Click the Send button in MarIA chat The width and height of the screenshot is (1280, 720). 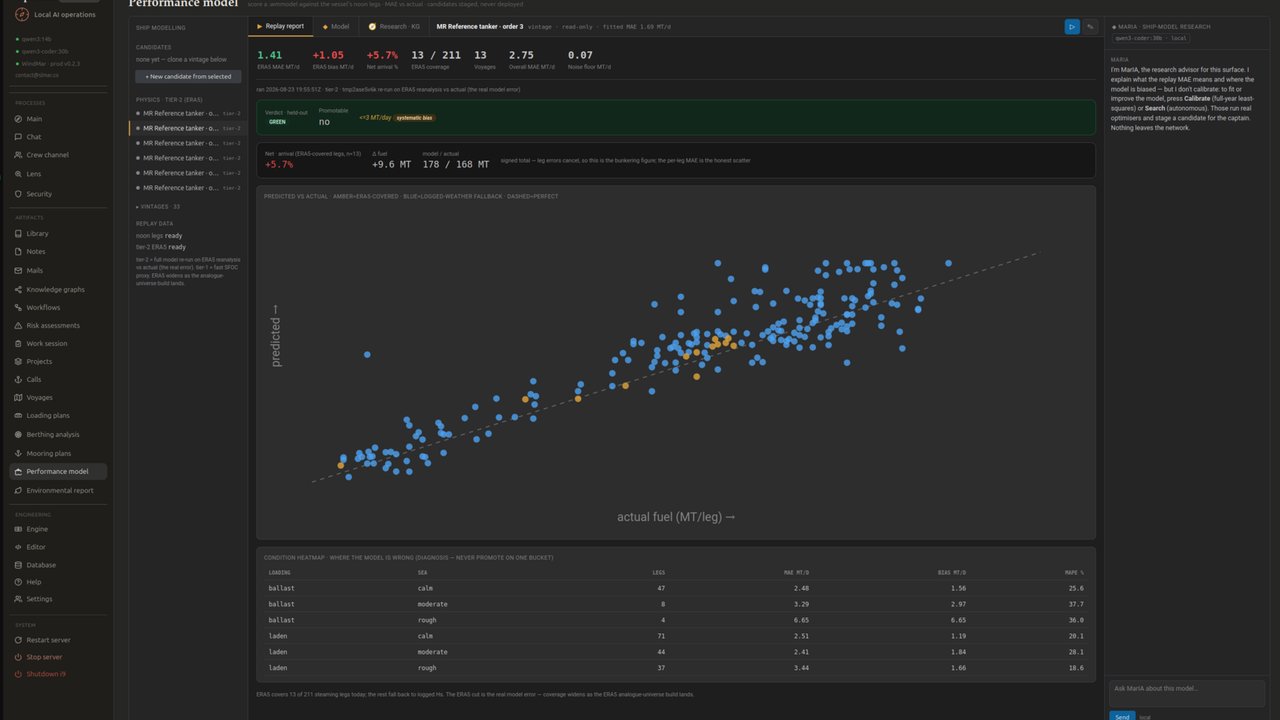pyautogui.click(x=1122, y=716)
